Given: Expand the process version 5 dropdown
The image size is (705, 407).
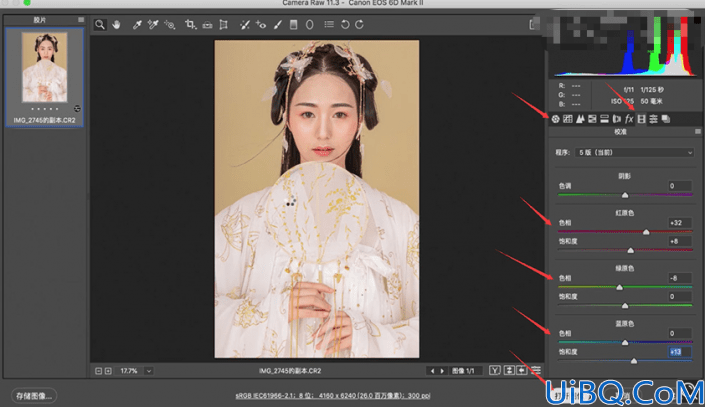Looking at the screenshot, I should [x=634, y=152].
